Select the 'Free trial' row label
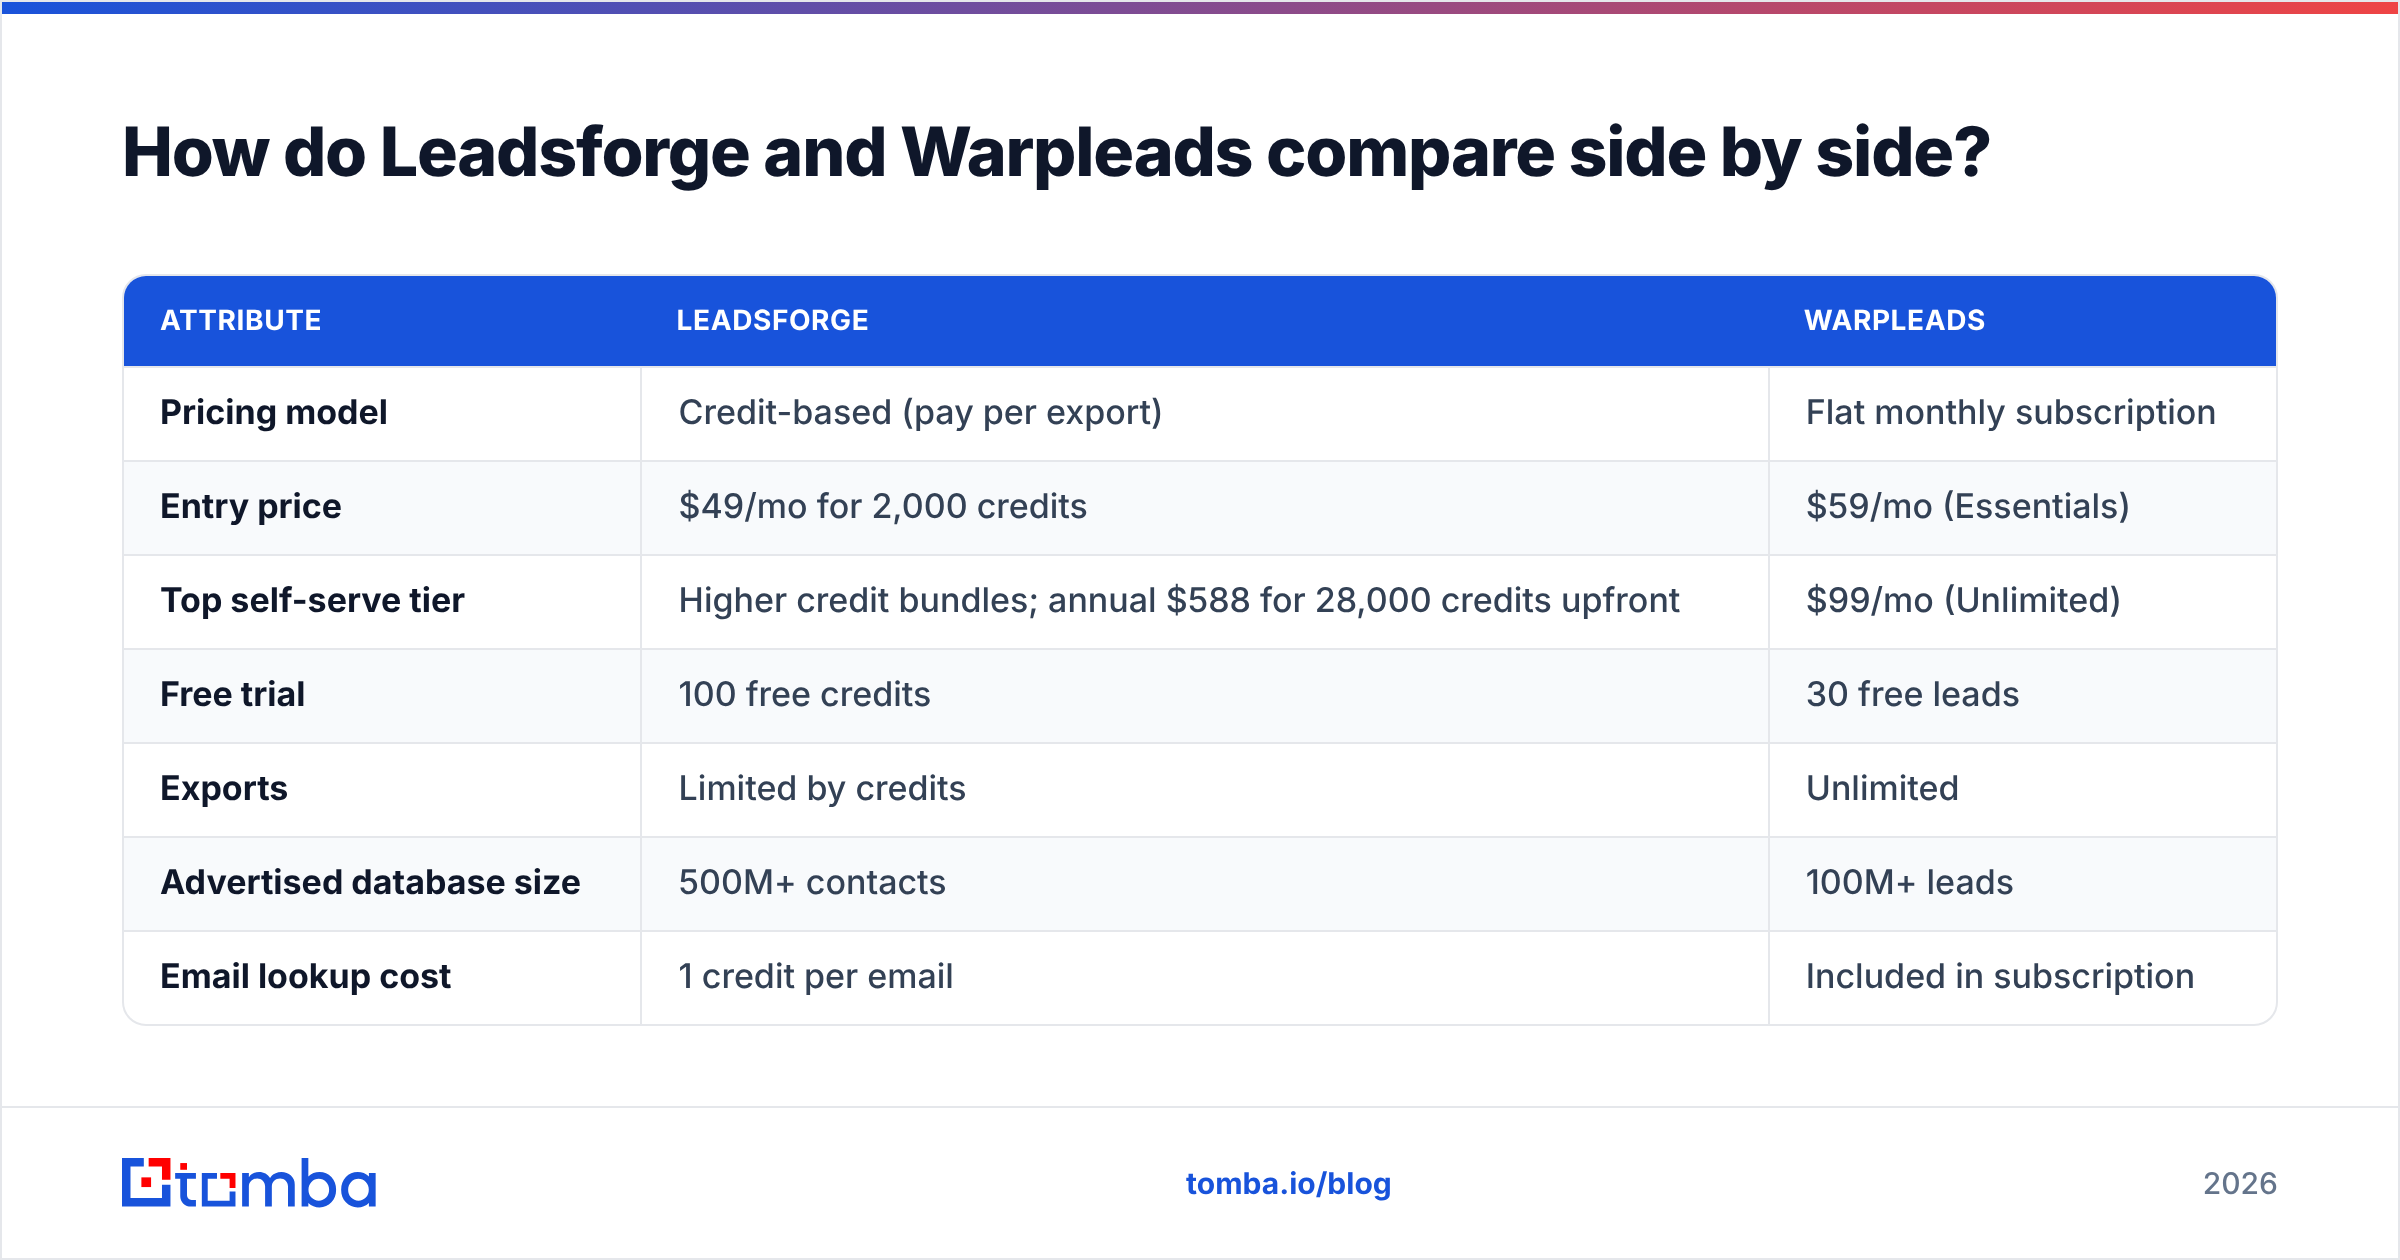The image size is (2400, 1260). pos(232,694)
